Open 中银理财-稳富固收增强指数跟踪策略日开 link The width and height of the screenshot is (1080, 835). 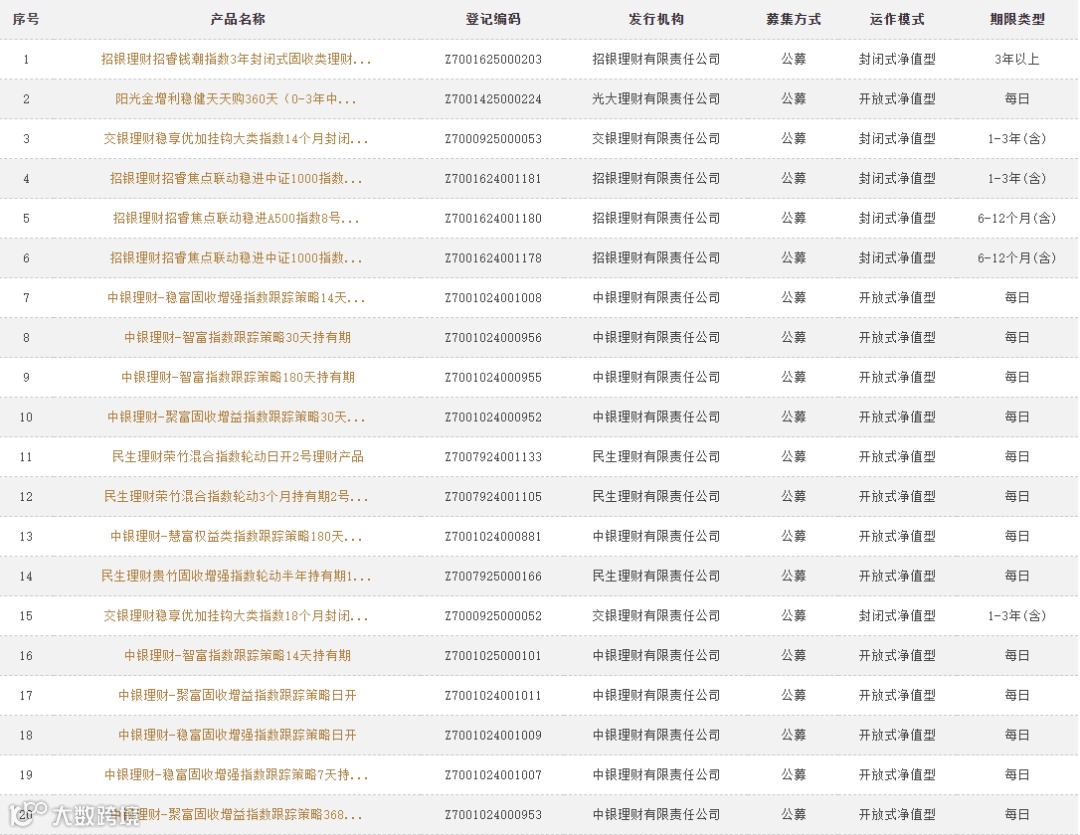point(238,735)
